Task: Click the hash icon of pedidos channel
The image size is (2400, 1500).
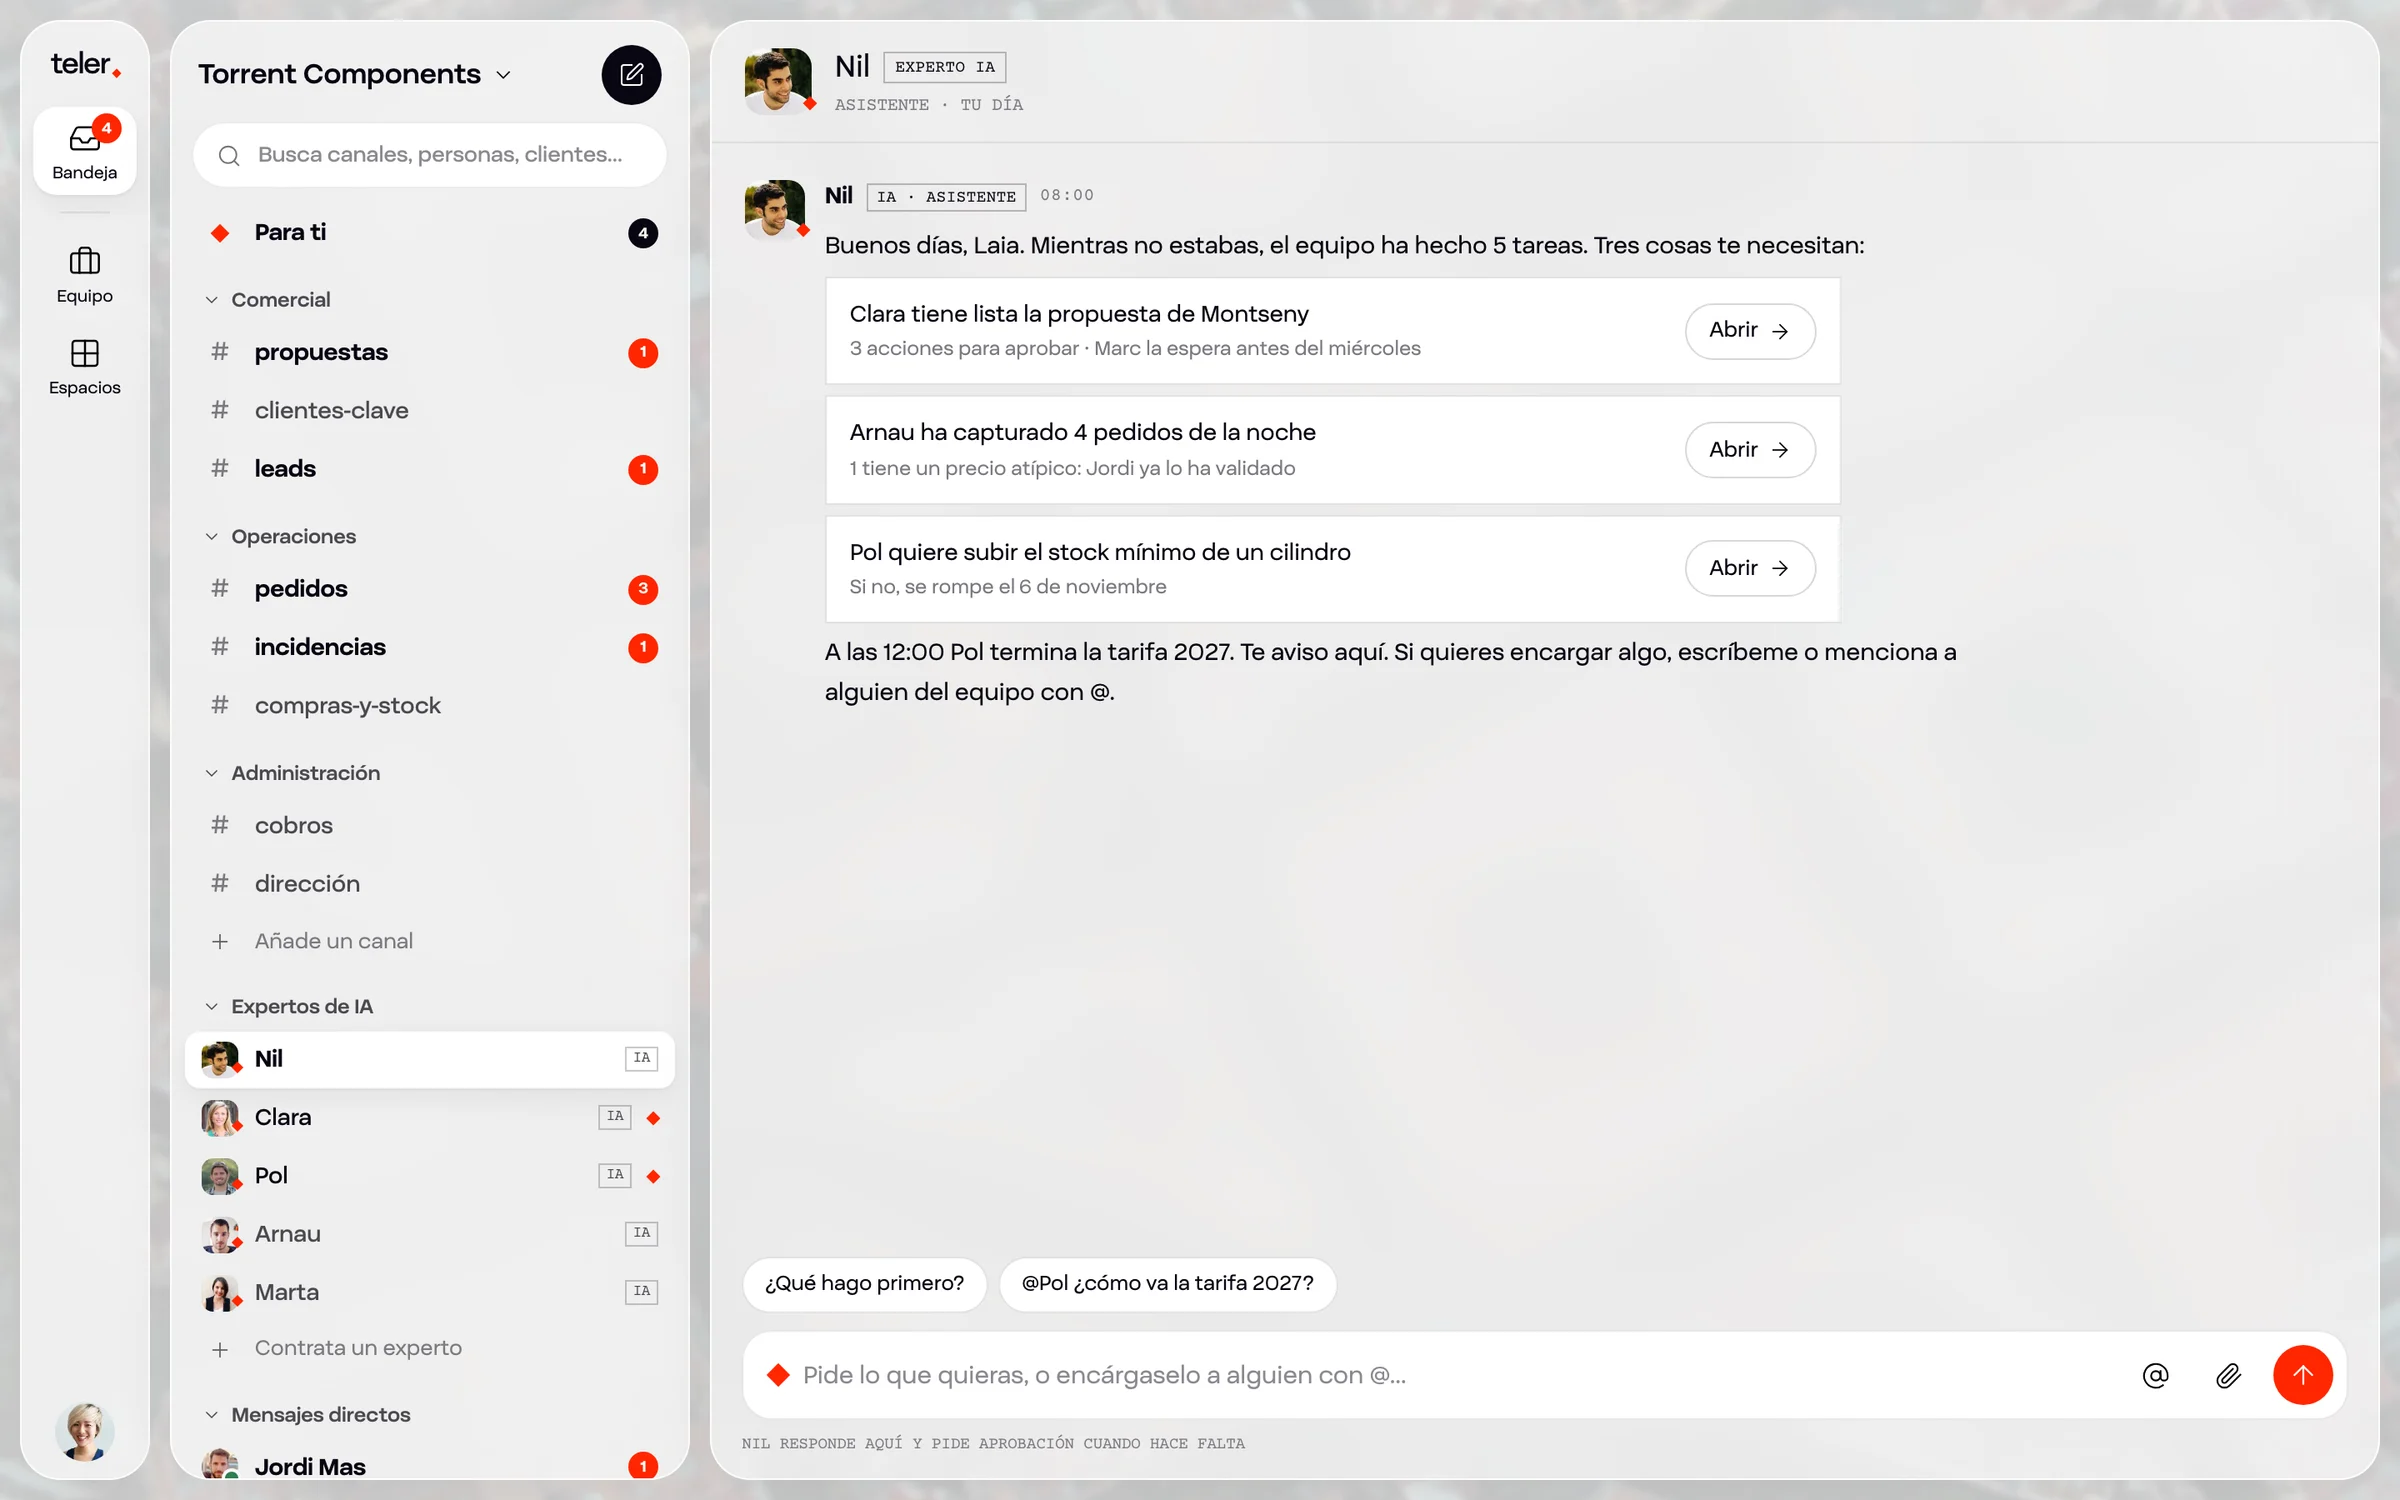Action: [x=220, y=588]
